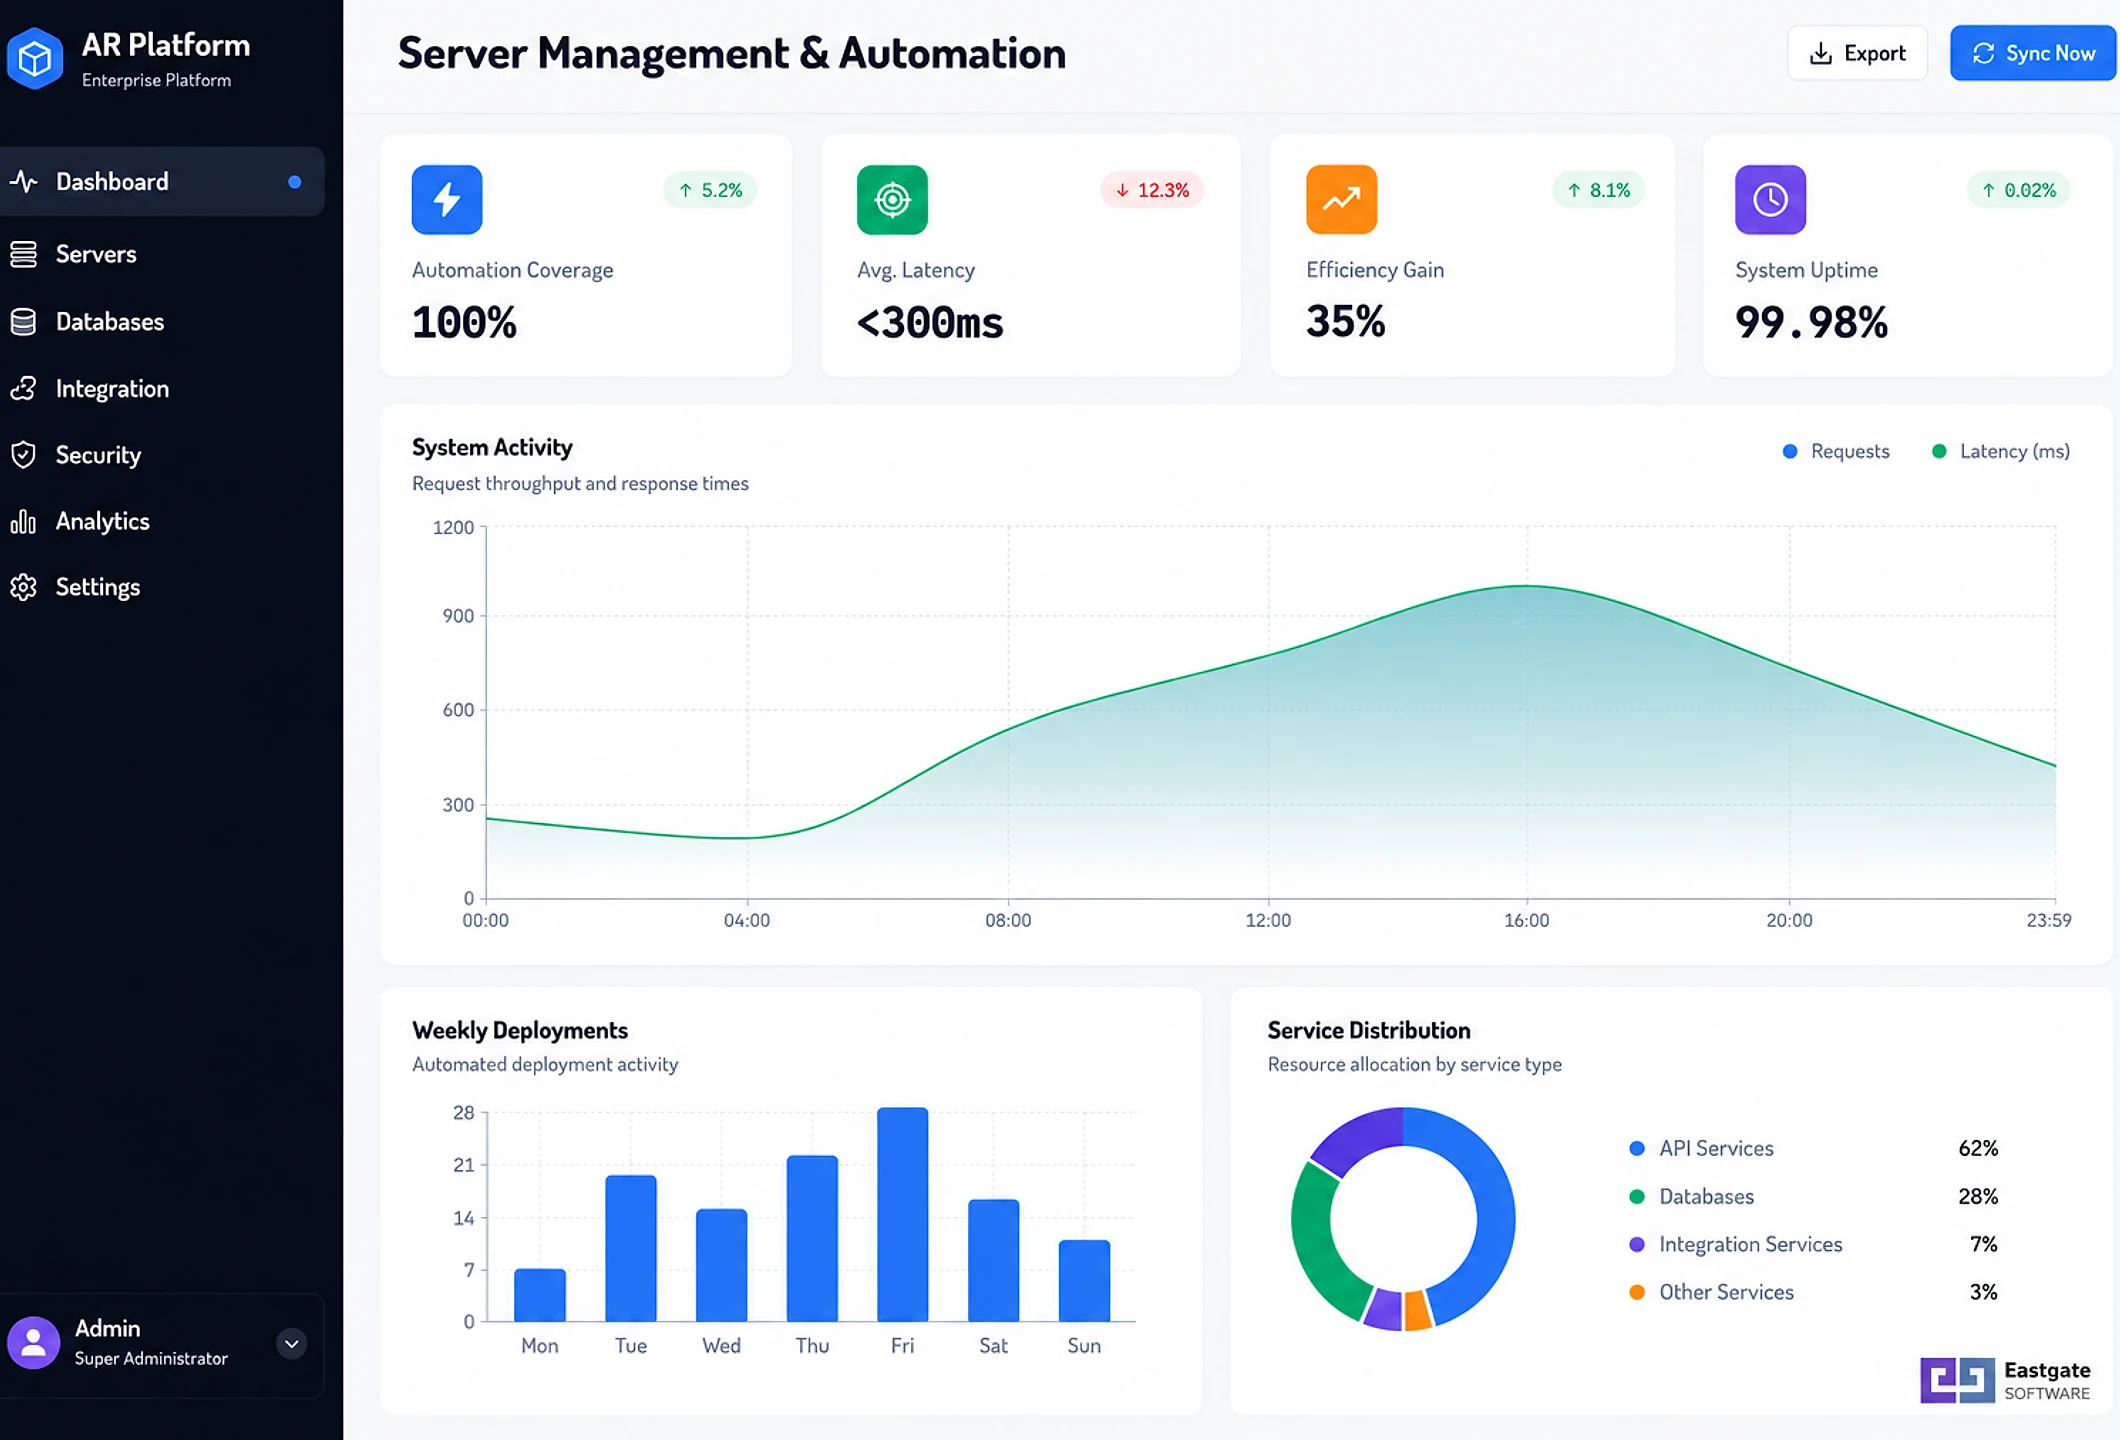Toggle the Requests series legend
The height and width of the screenshot is (1440, 2120).
point(1836,452)
